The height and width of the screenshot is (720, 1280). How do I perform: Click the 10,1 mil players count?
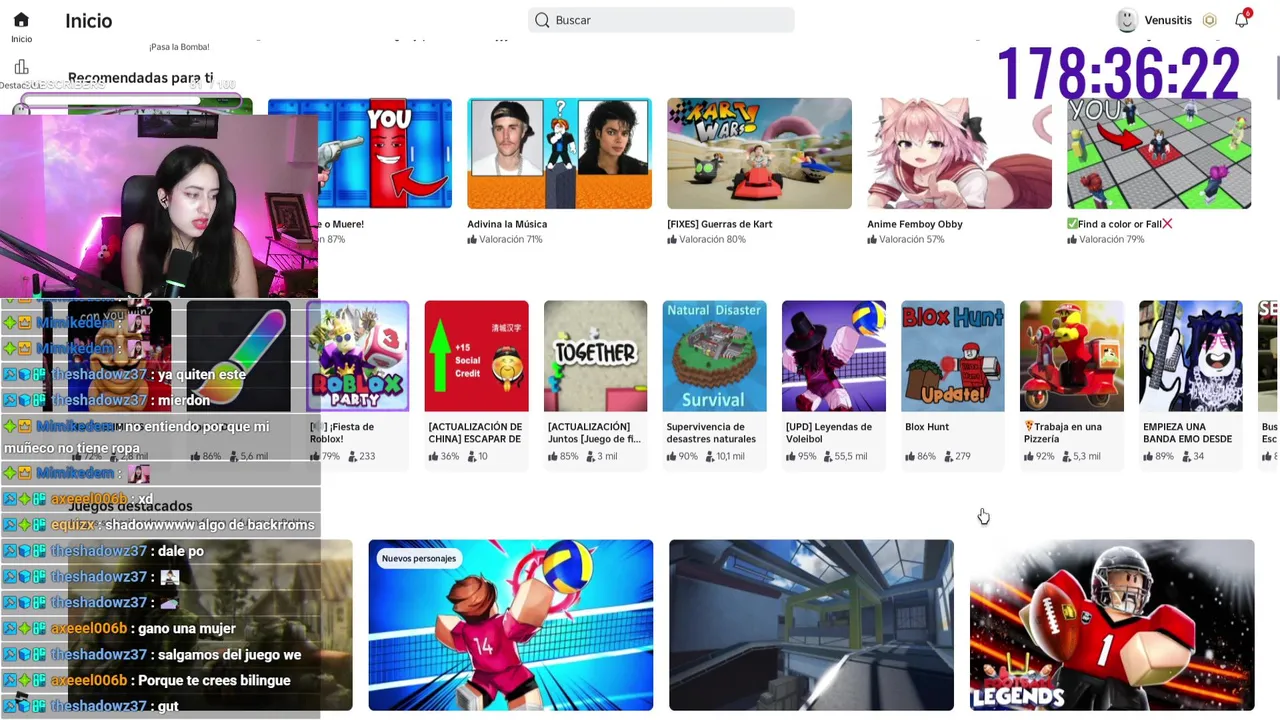tap(725, 456)
